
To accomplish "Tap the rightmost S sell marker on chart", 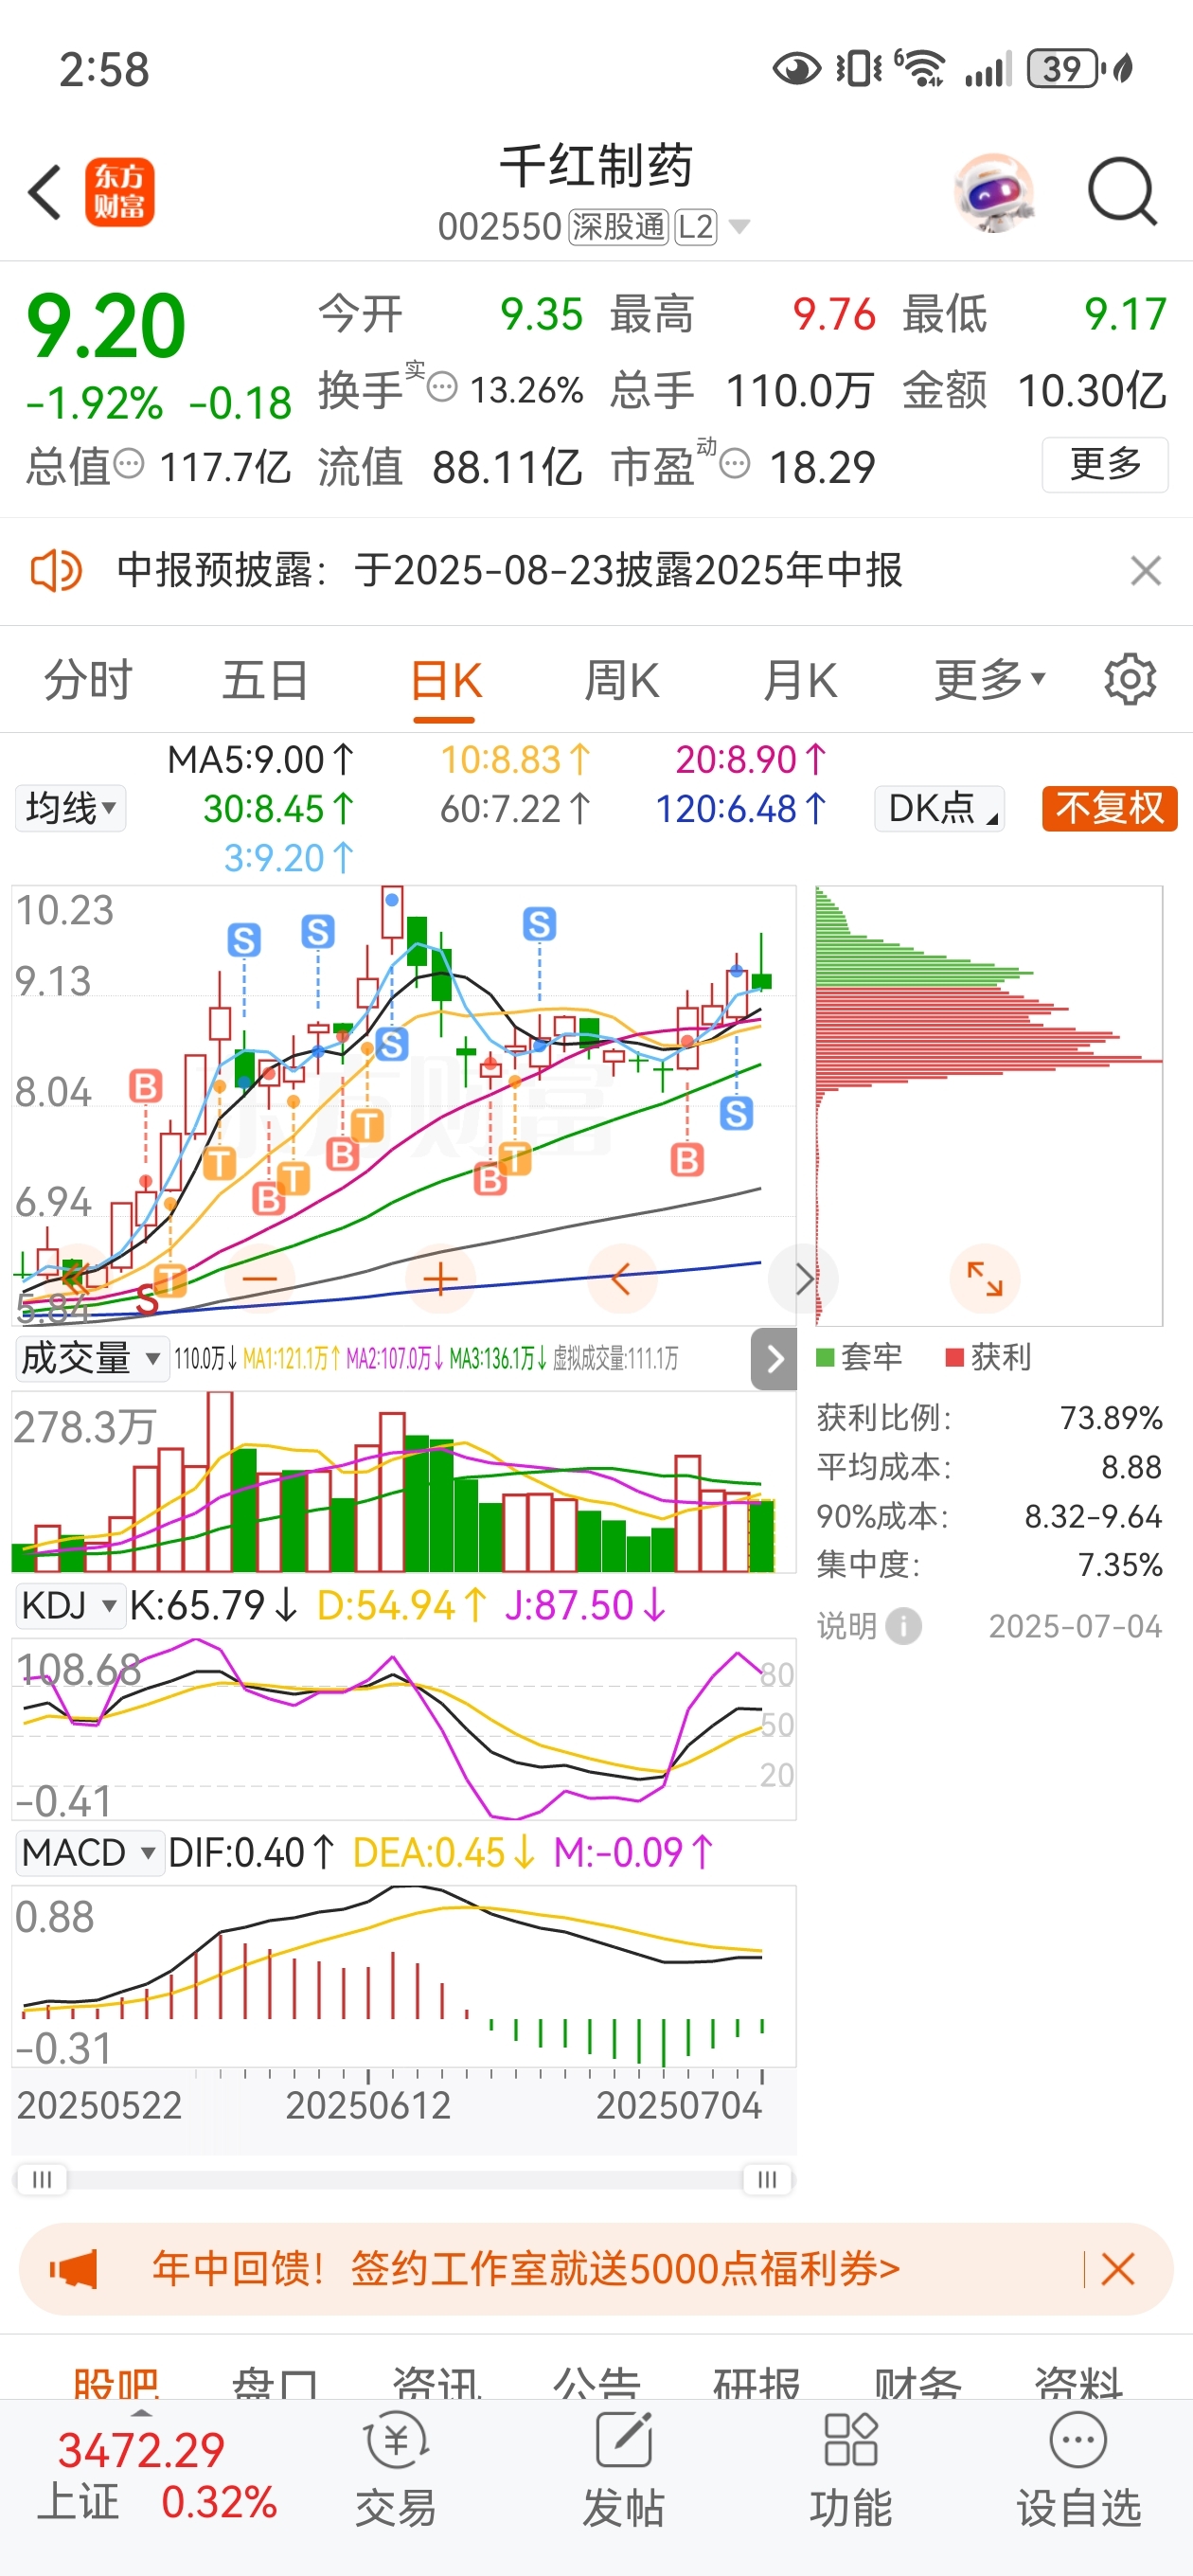I will pyautogui.click(x=737, y=1113).
